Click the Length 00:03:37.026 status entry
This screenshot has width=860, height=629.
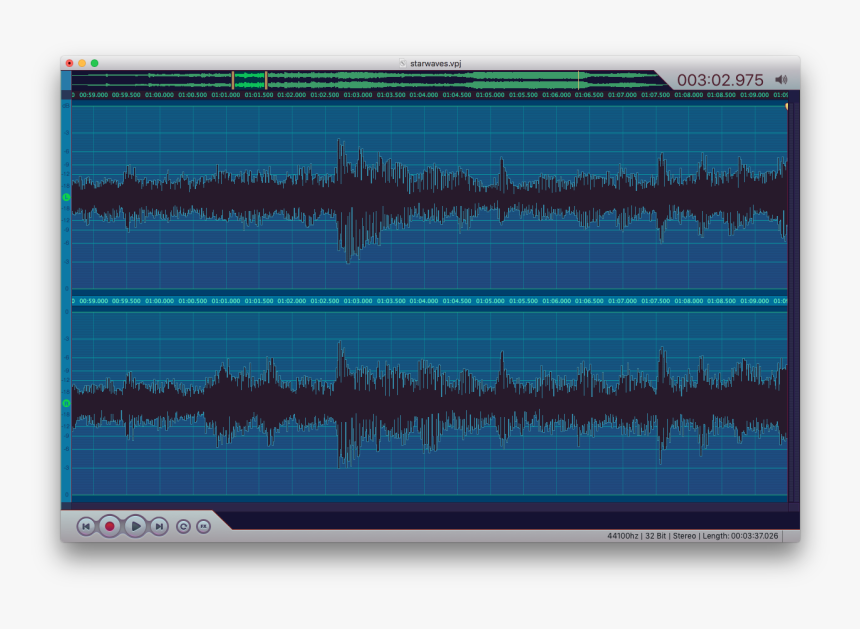(x=740, y=536)
